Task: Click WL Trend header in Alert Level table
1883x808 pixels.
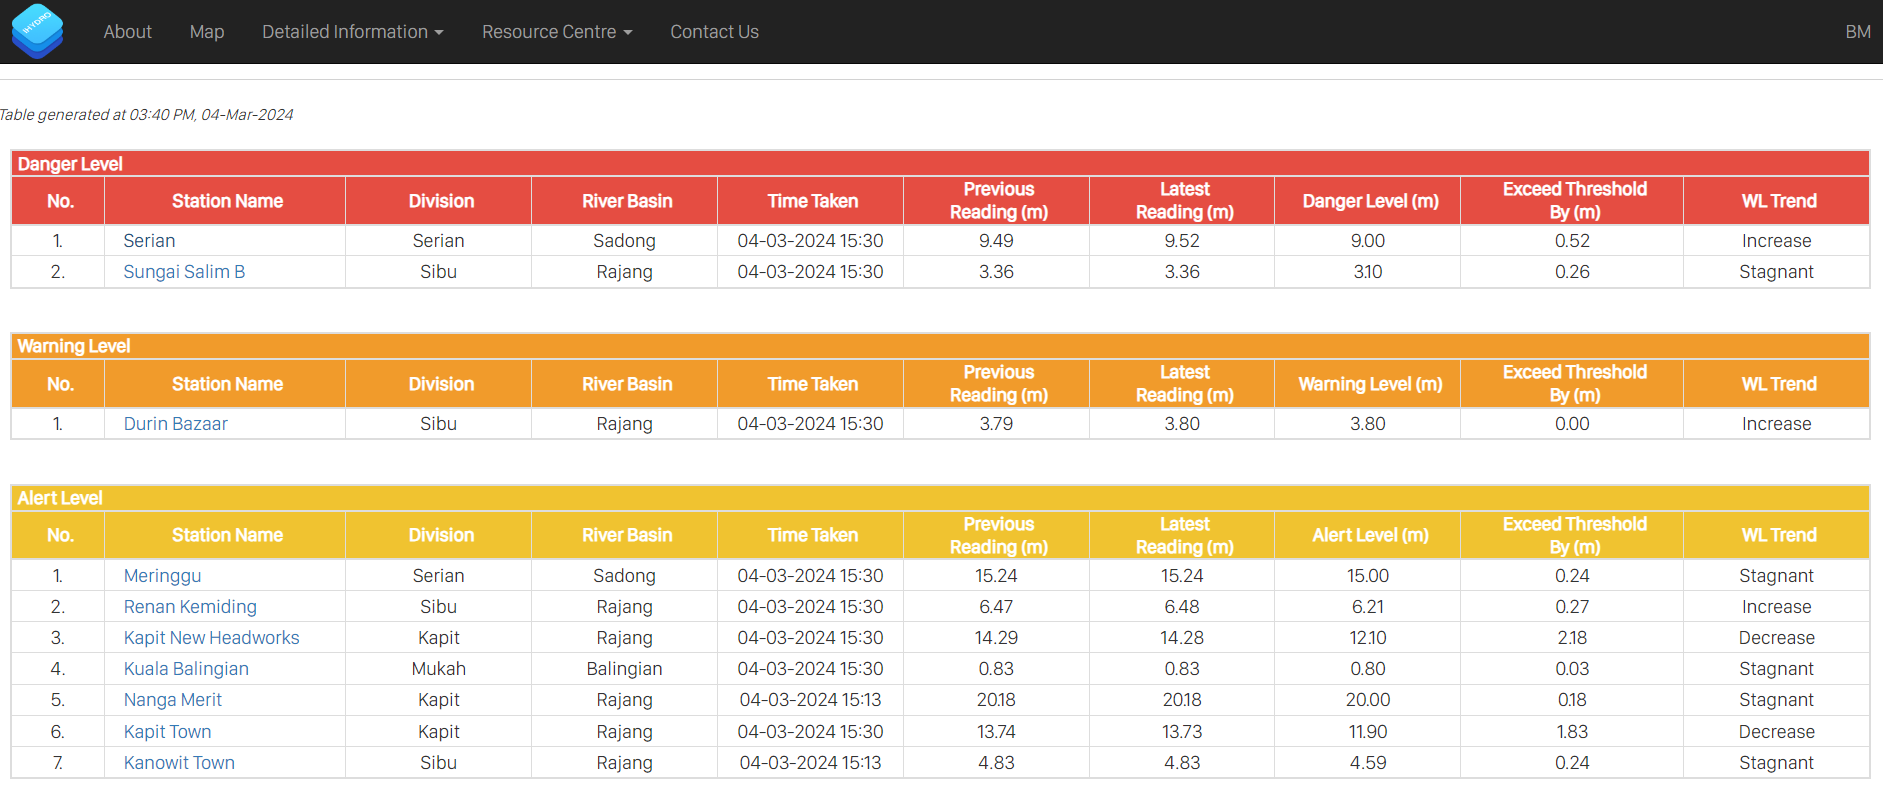Action: click(x=1779, y=535)
